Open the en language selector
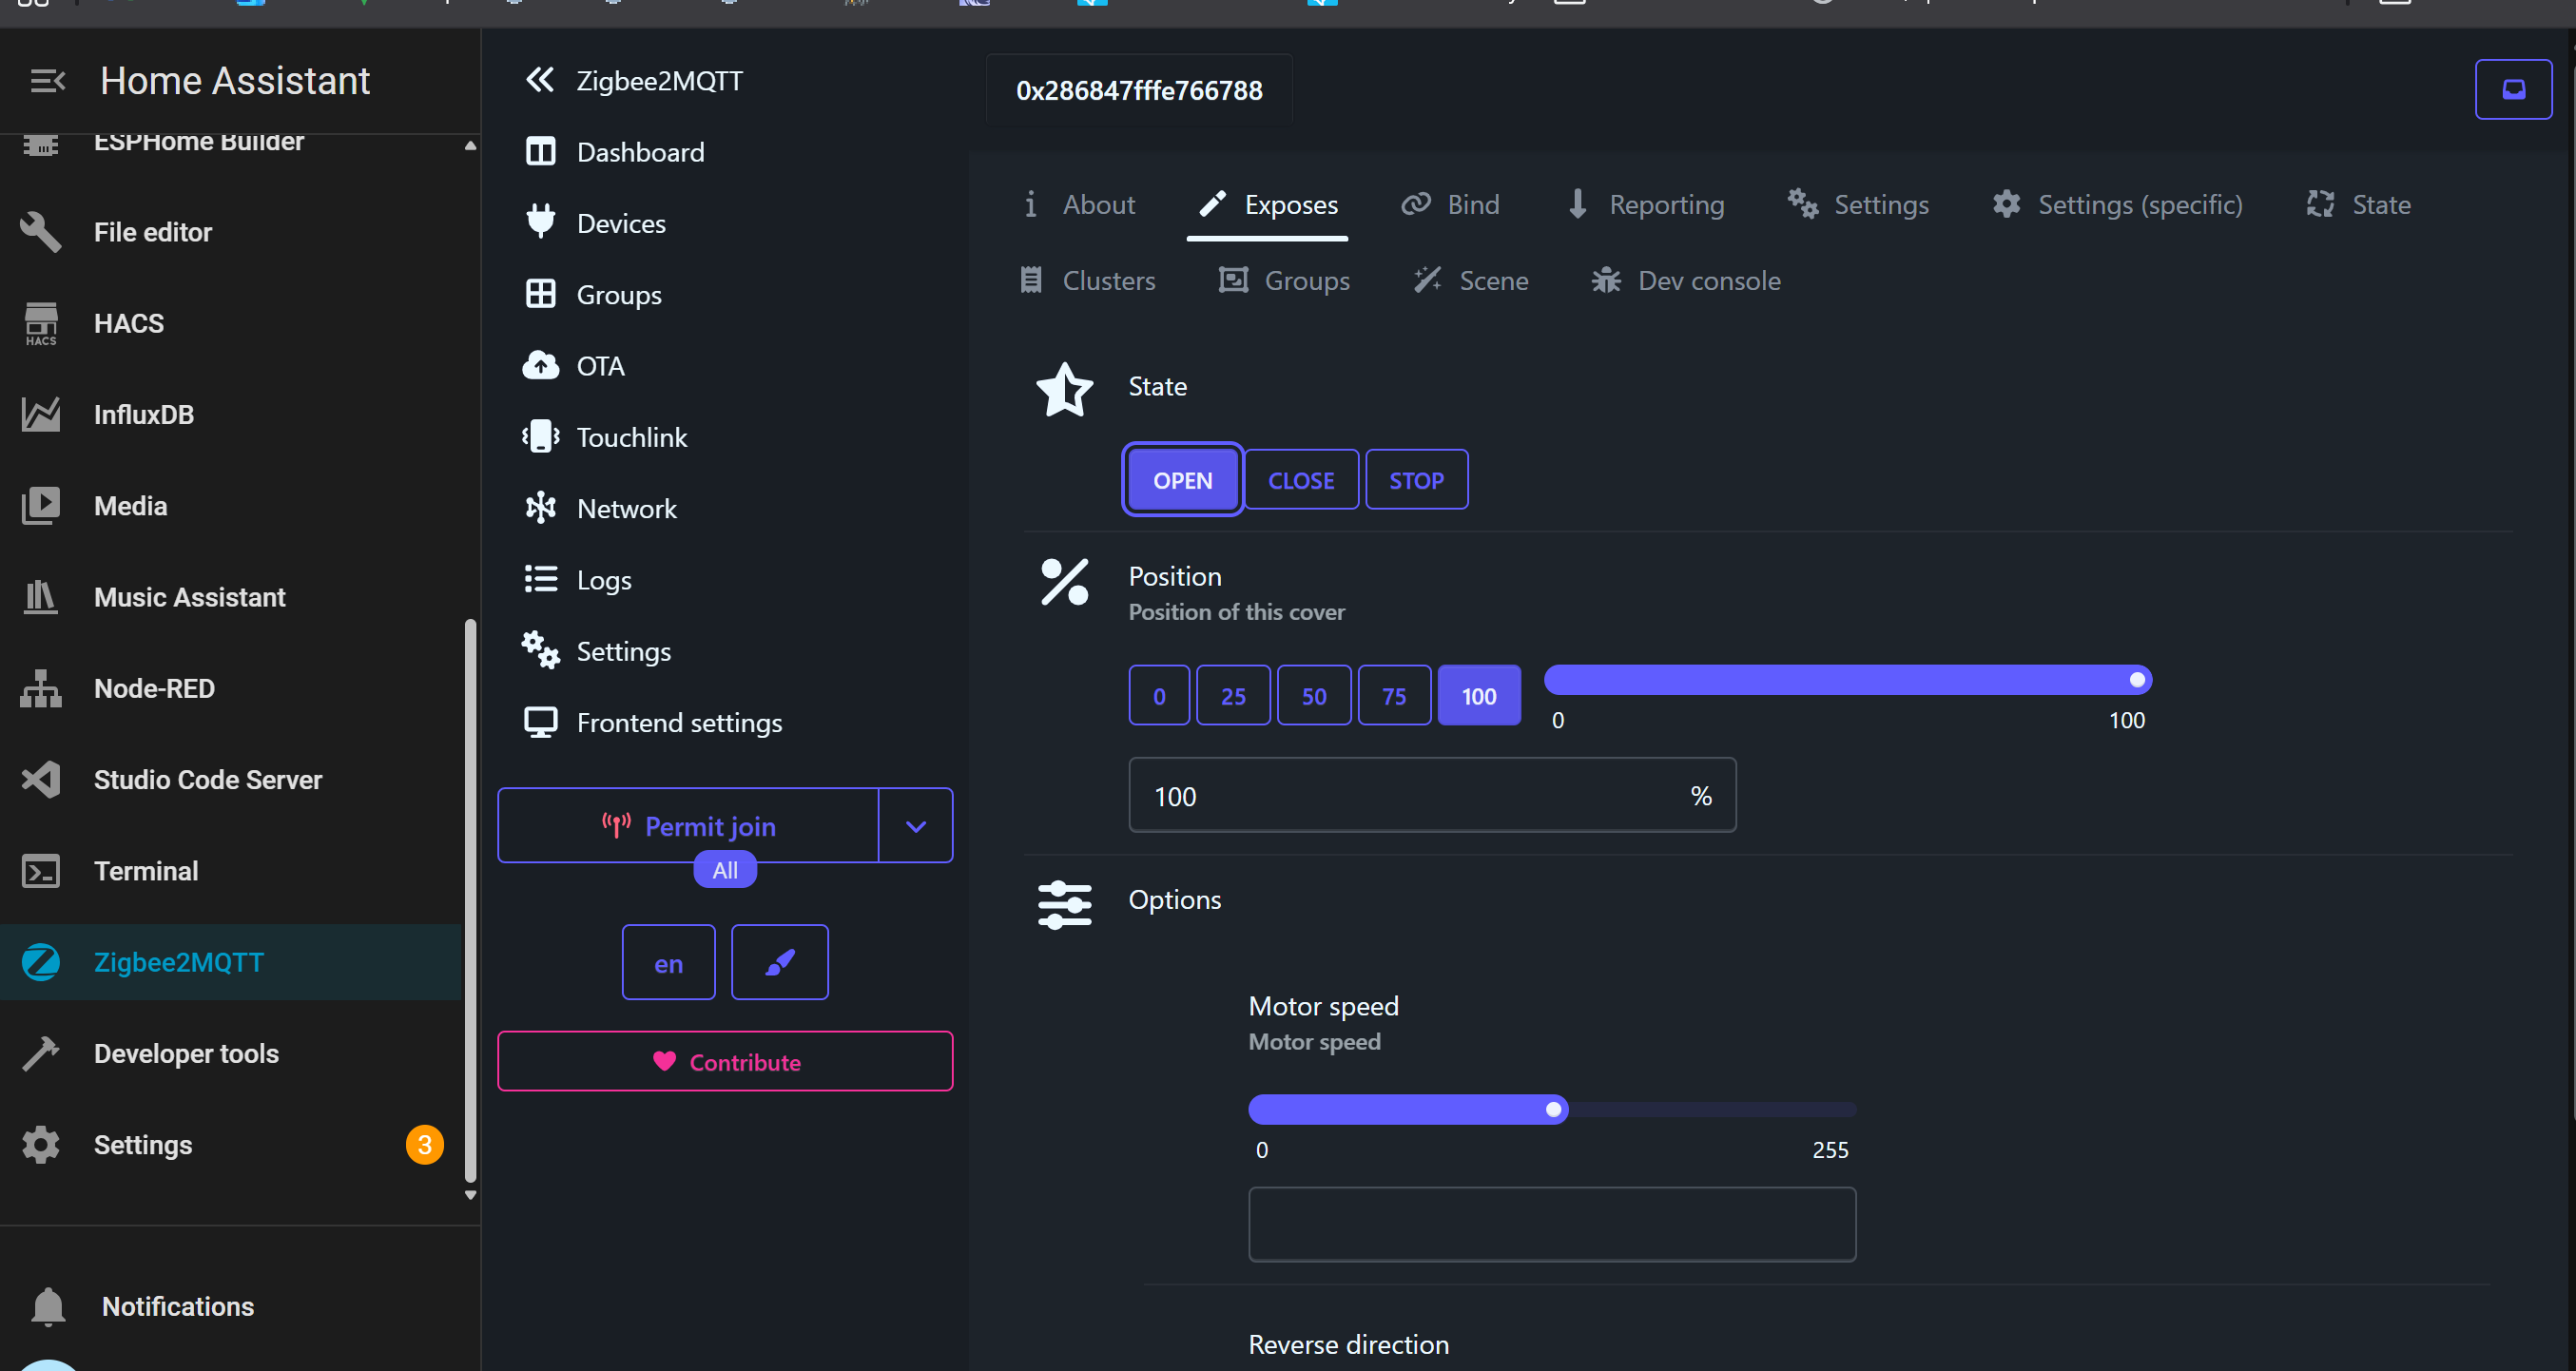The image size is (2576, 1371). (x=668, y=963)
